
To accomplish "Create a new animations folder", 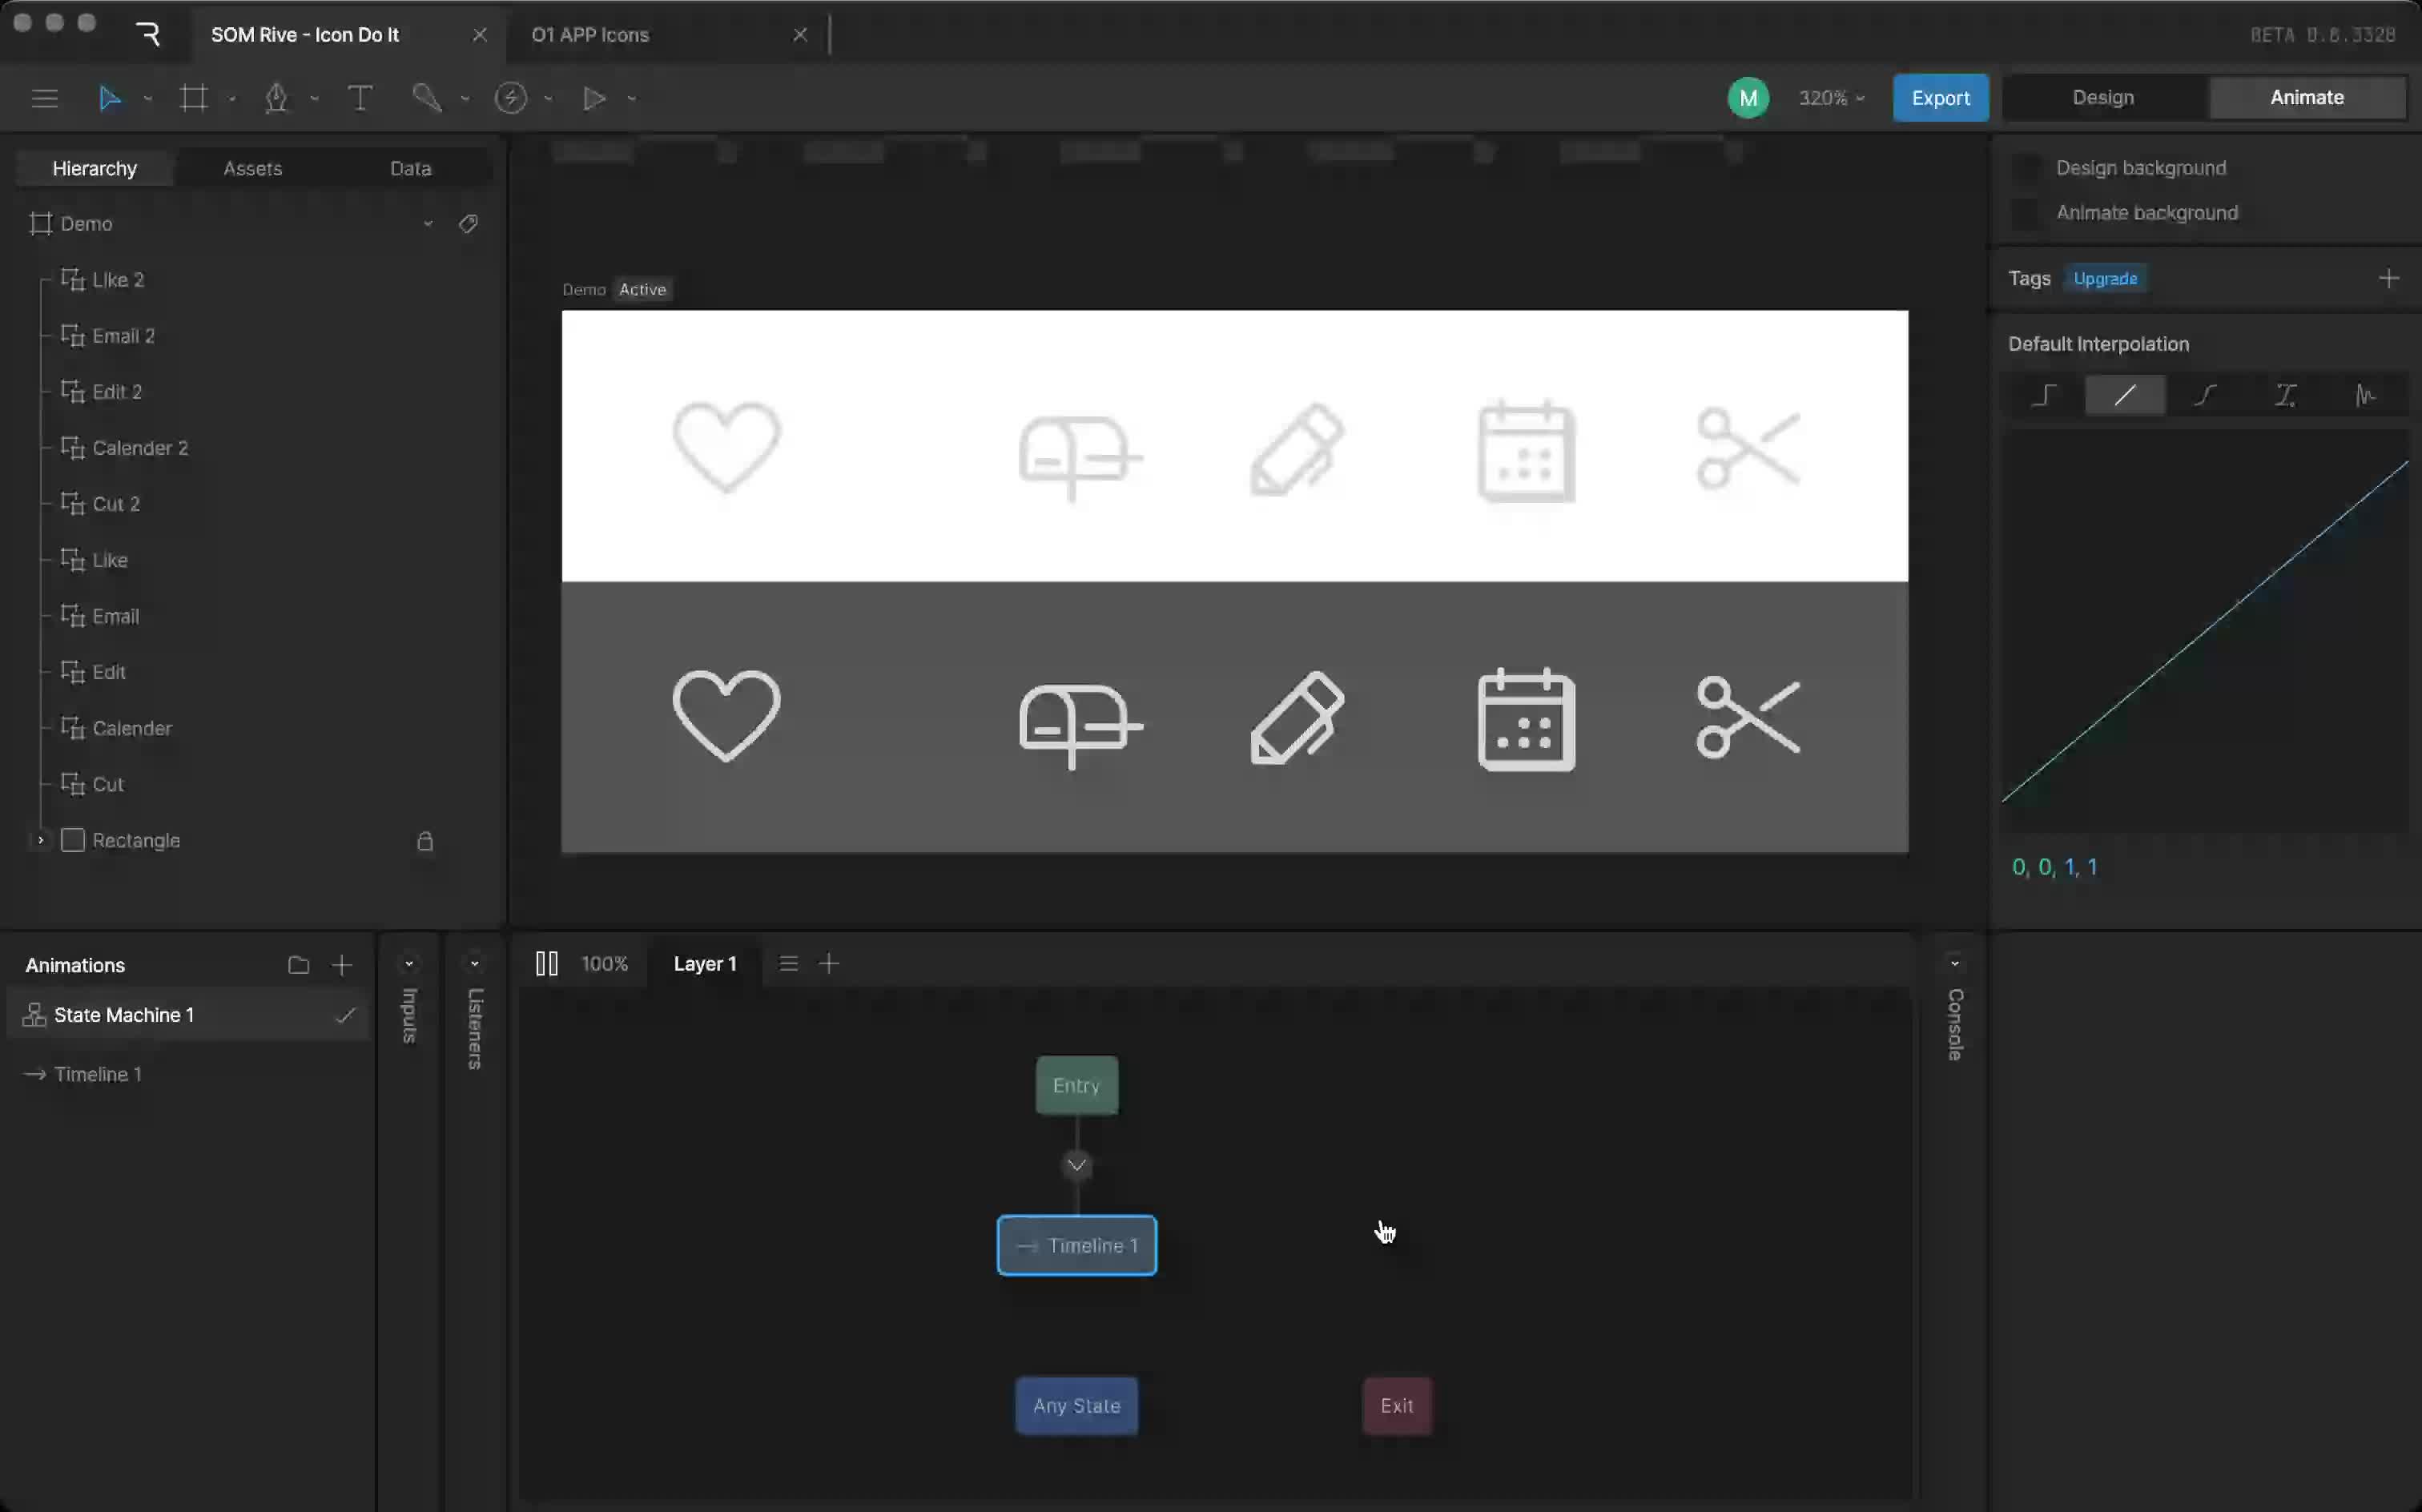I will [298, 965].
